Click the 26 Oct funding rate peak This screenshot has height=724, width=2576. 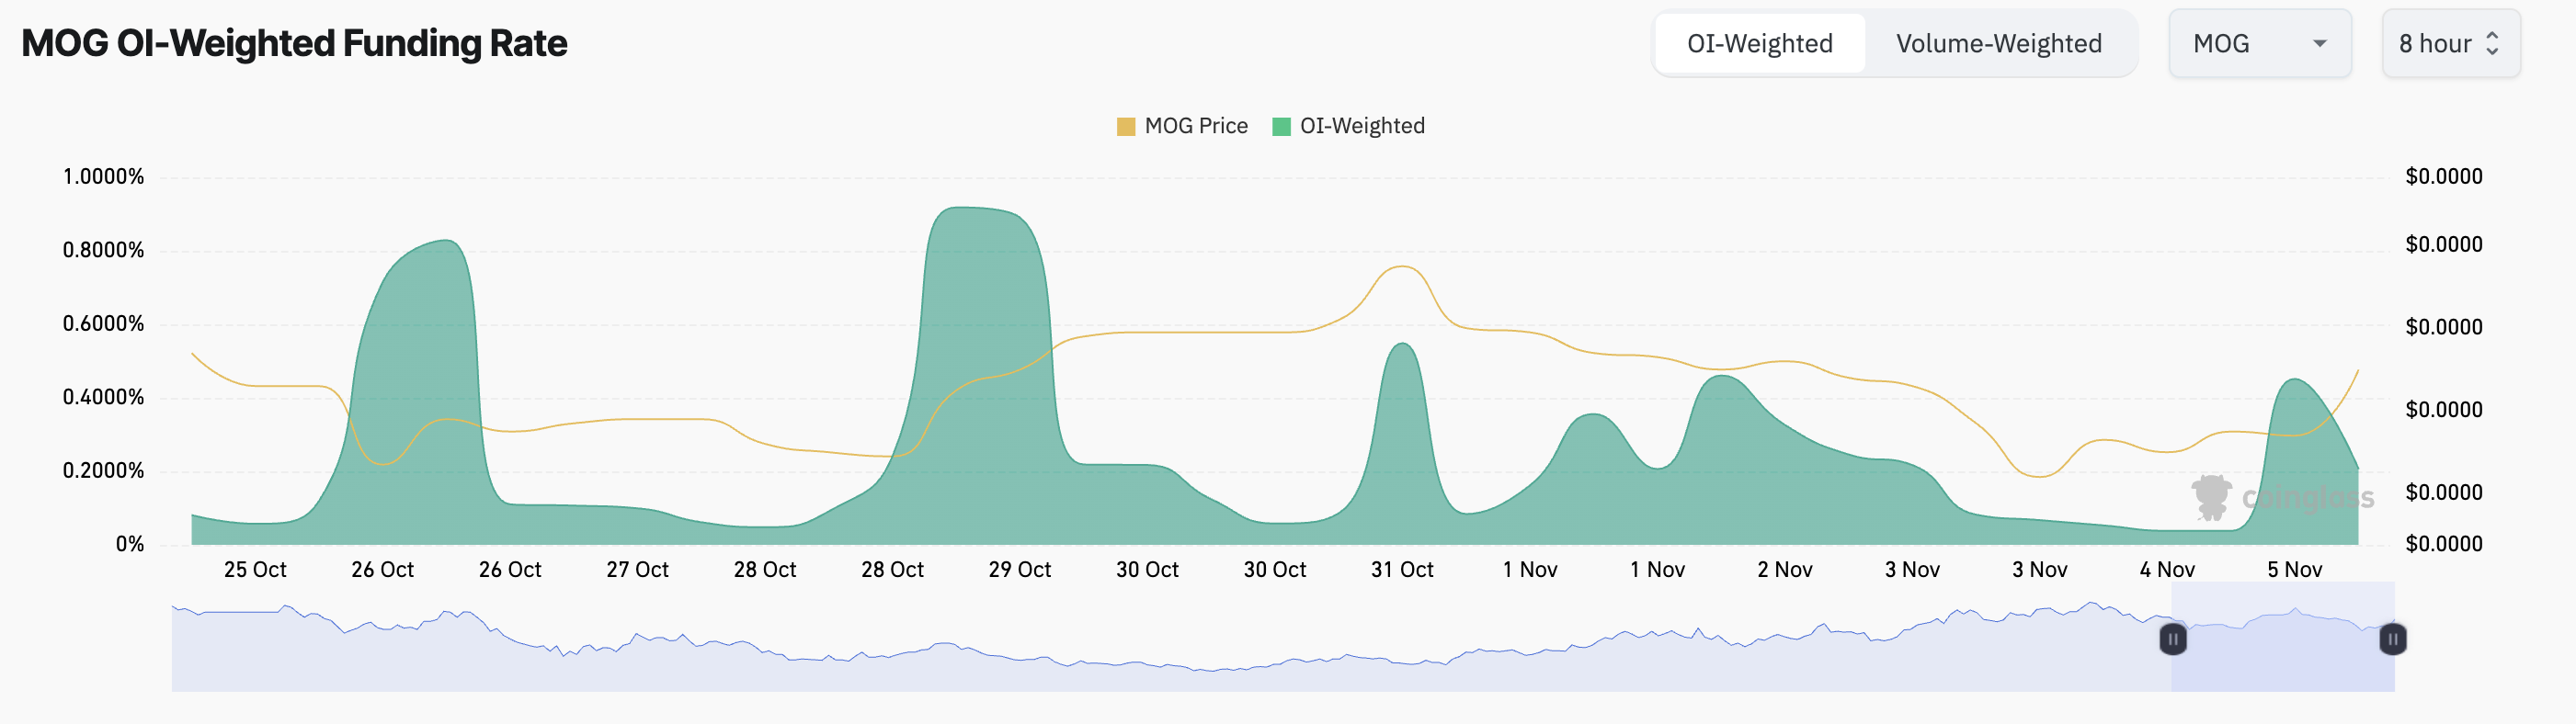446,241
